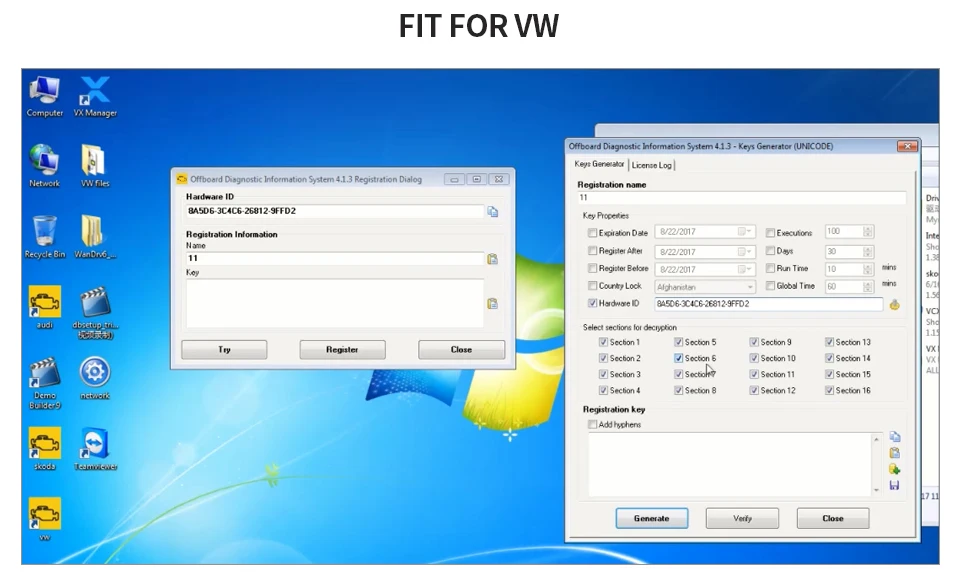Click Close in Keys Generator window
This screenshot has width=960, height=579.
pos(833,518)
